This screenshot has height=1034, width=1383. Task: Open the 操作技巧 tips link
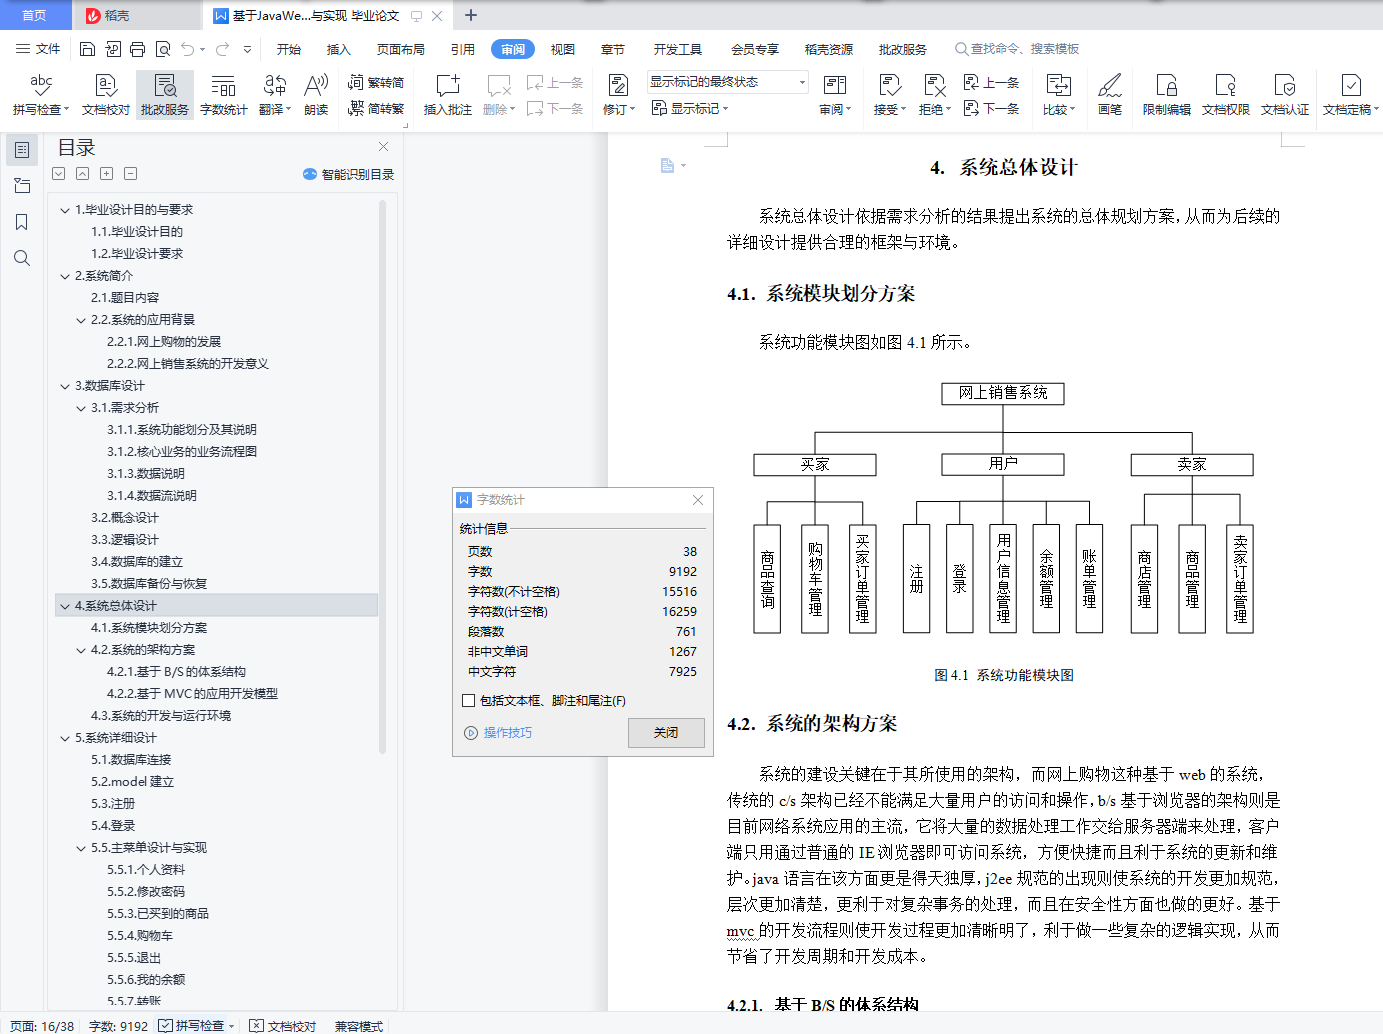coord(499,733)
